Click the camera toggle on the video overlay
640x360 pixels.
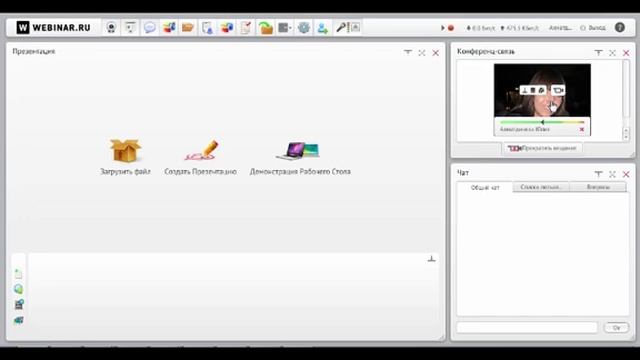[558, 90]
